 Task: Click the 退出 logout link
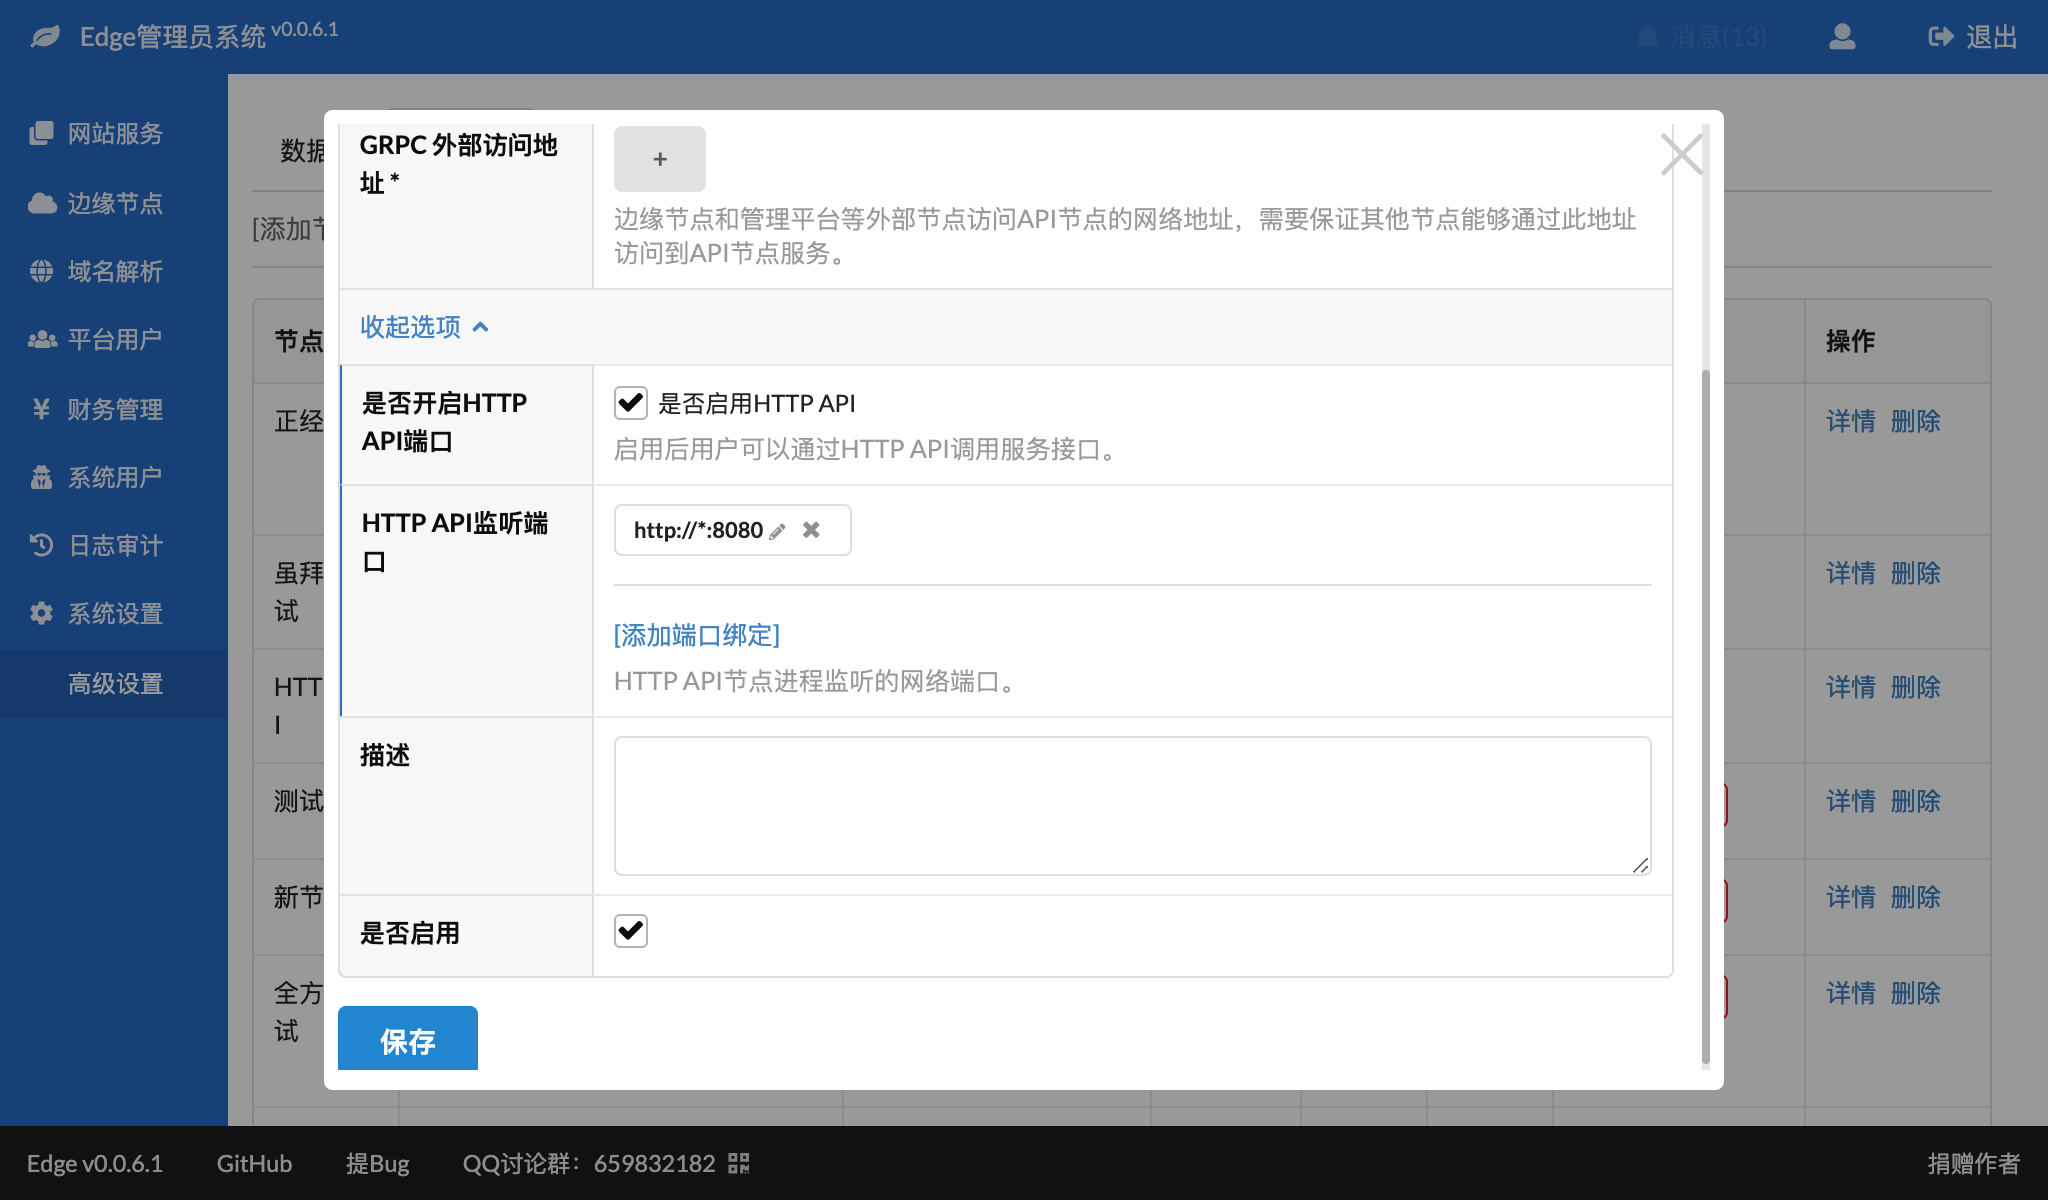pos(1972,37)
